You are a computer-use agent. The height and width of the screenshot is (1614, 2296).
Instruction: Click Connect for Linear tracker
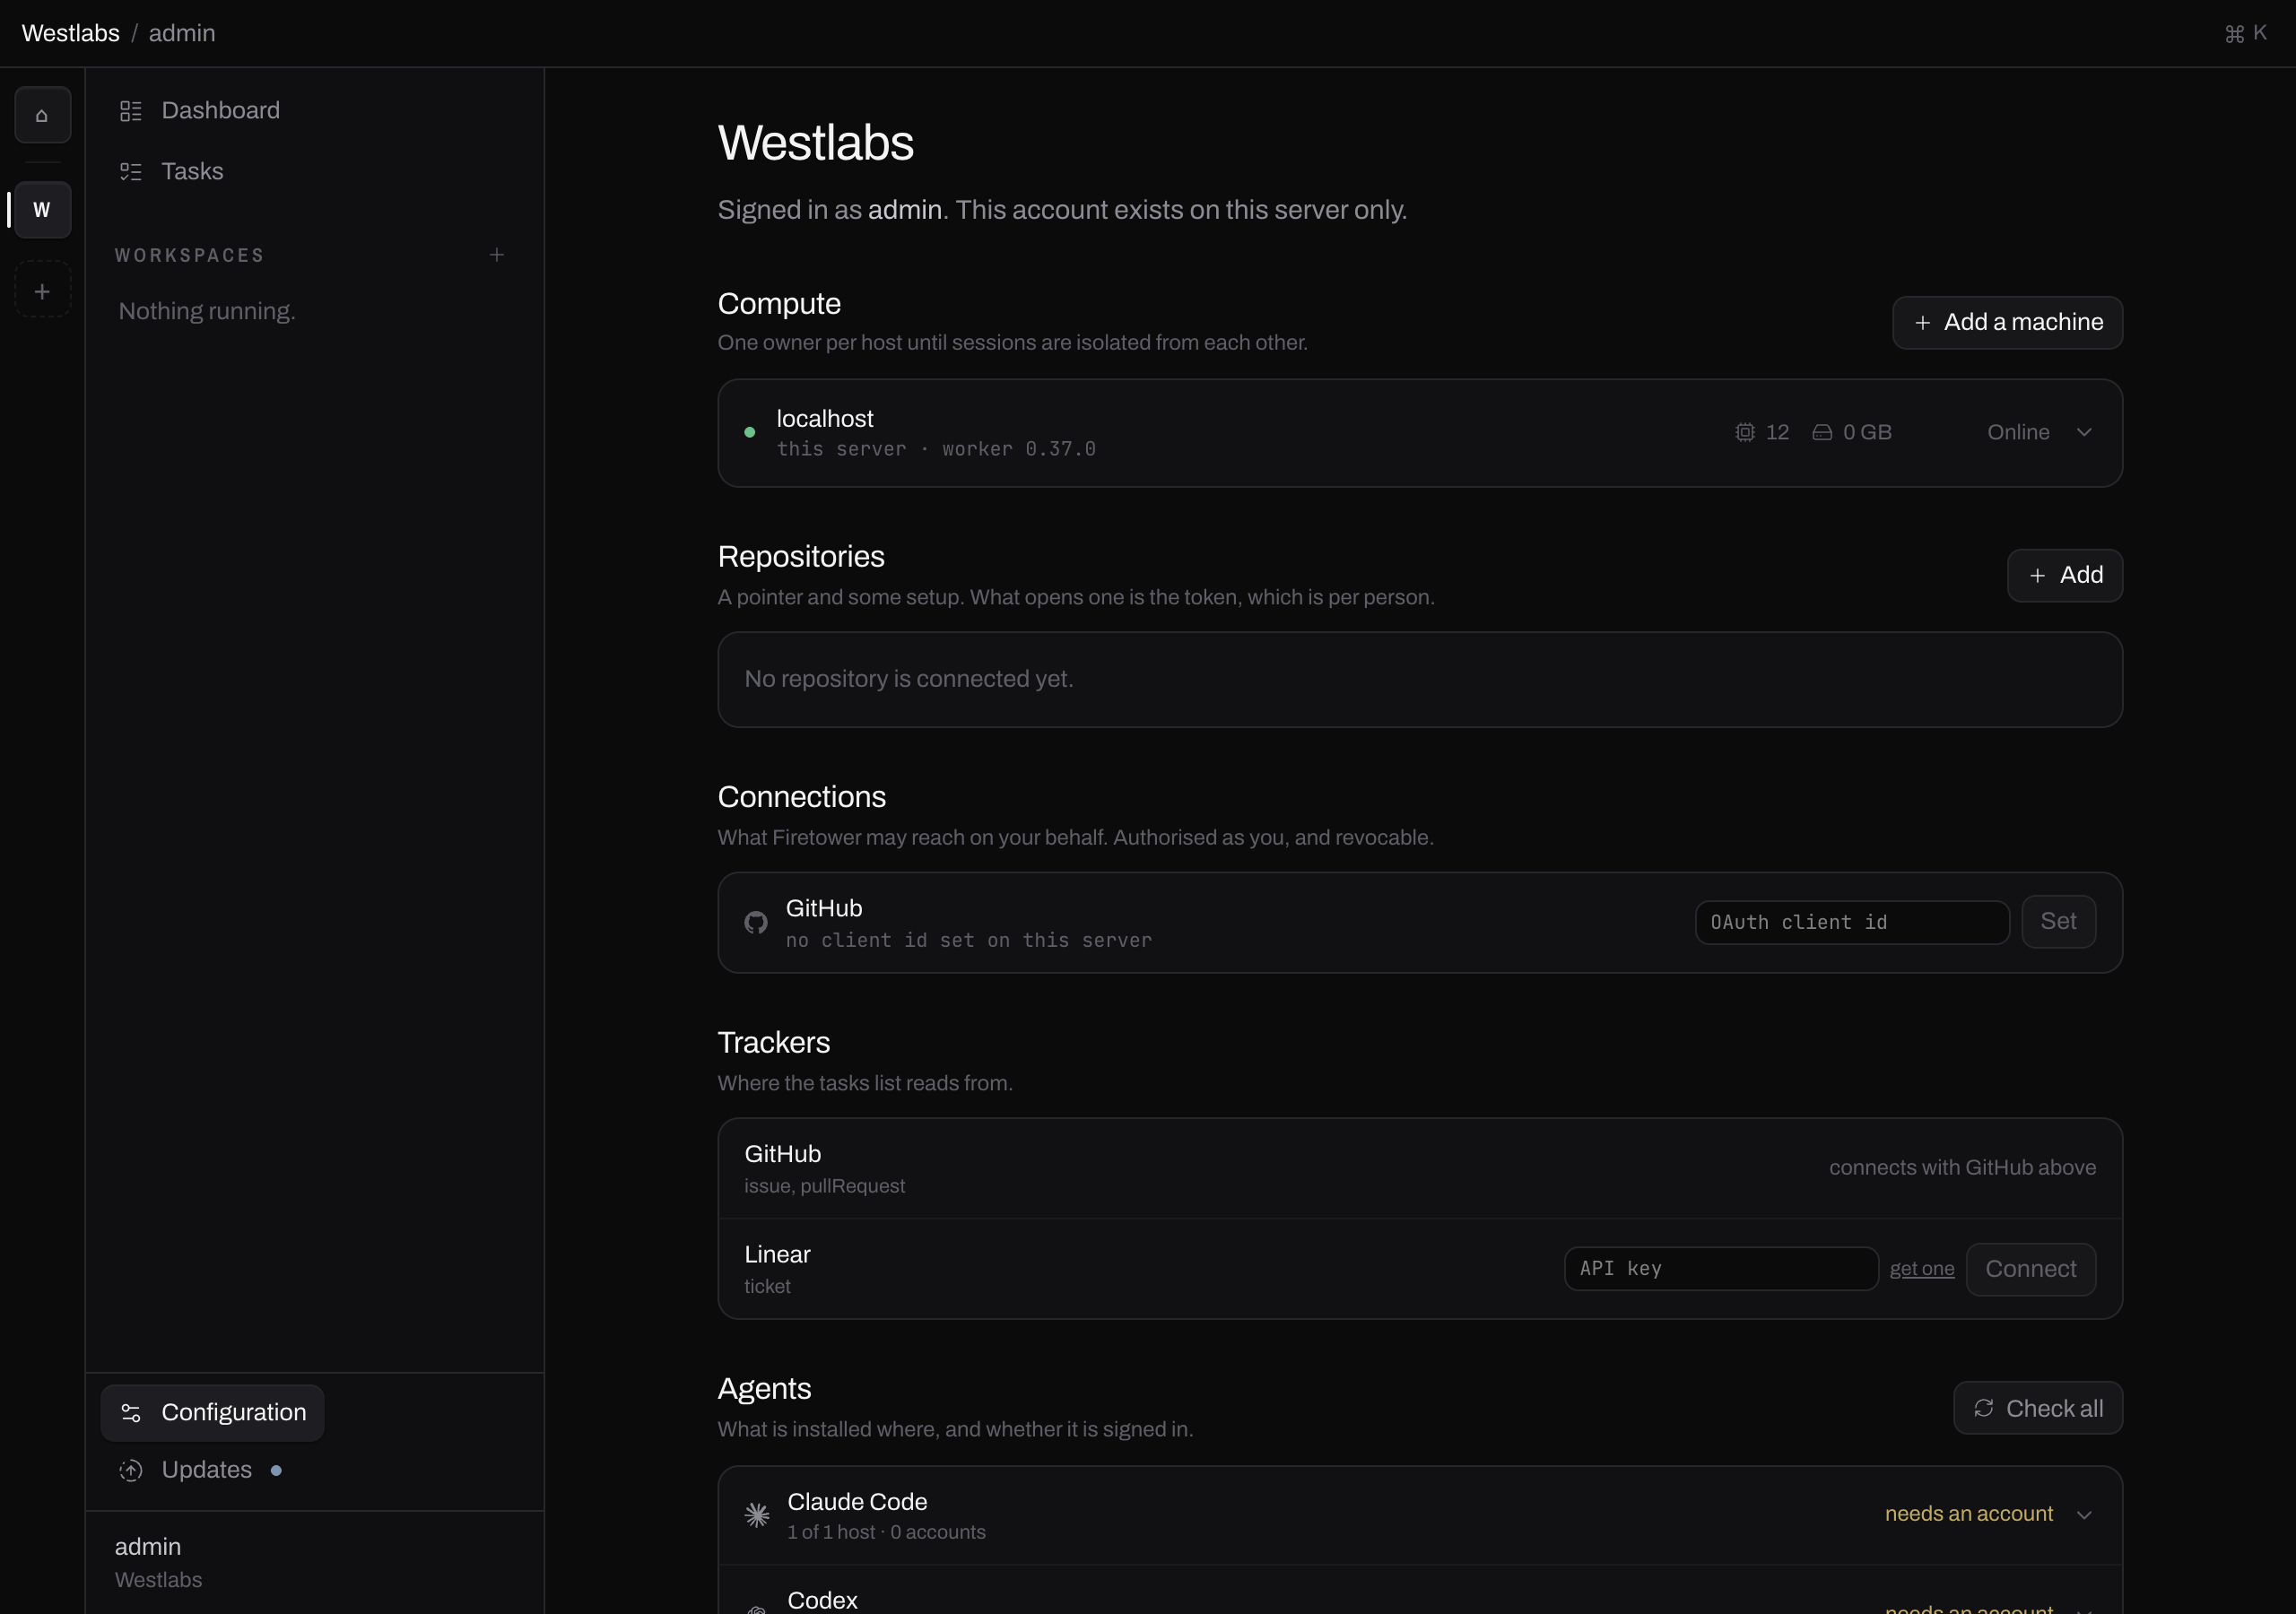tap(2030, 1269)
